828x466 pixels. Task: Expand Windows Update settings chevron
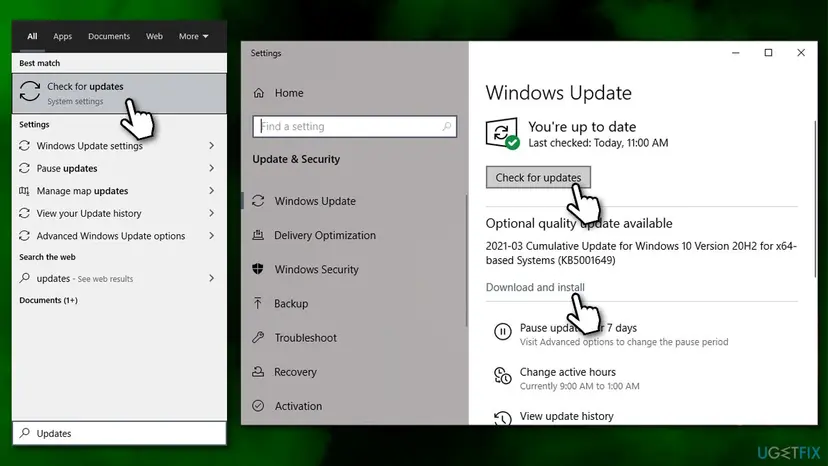(x=211, y=145)
